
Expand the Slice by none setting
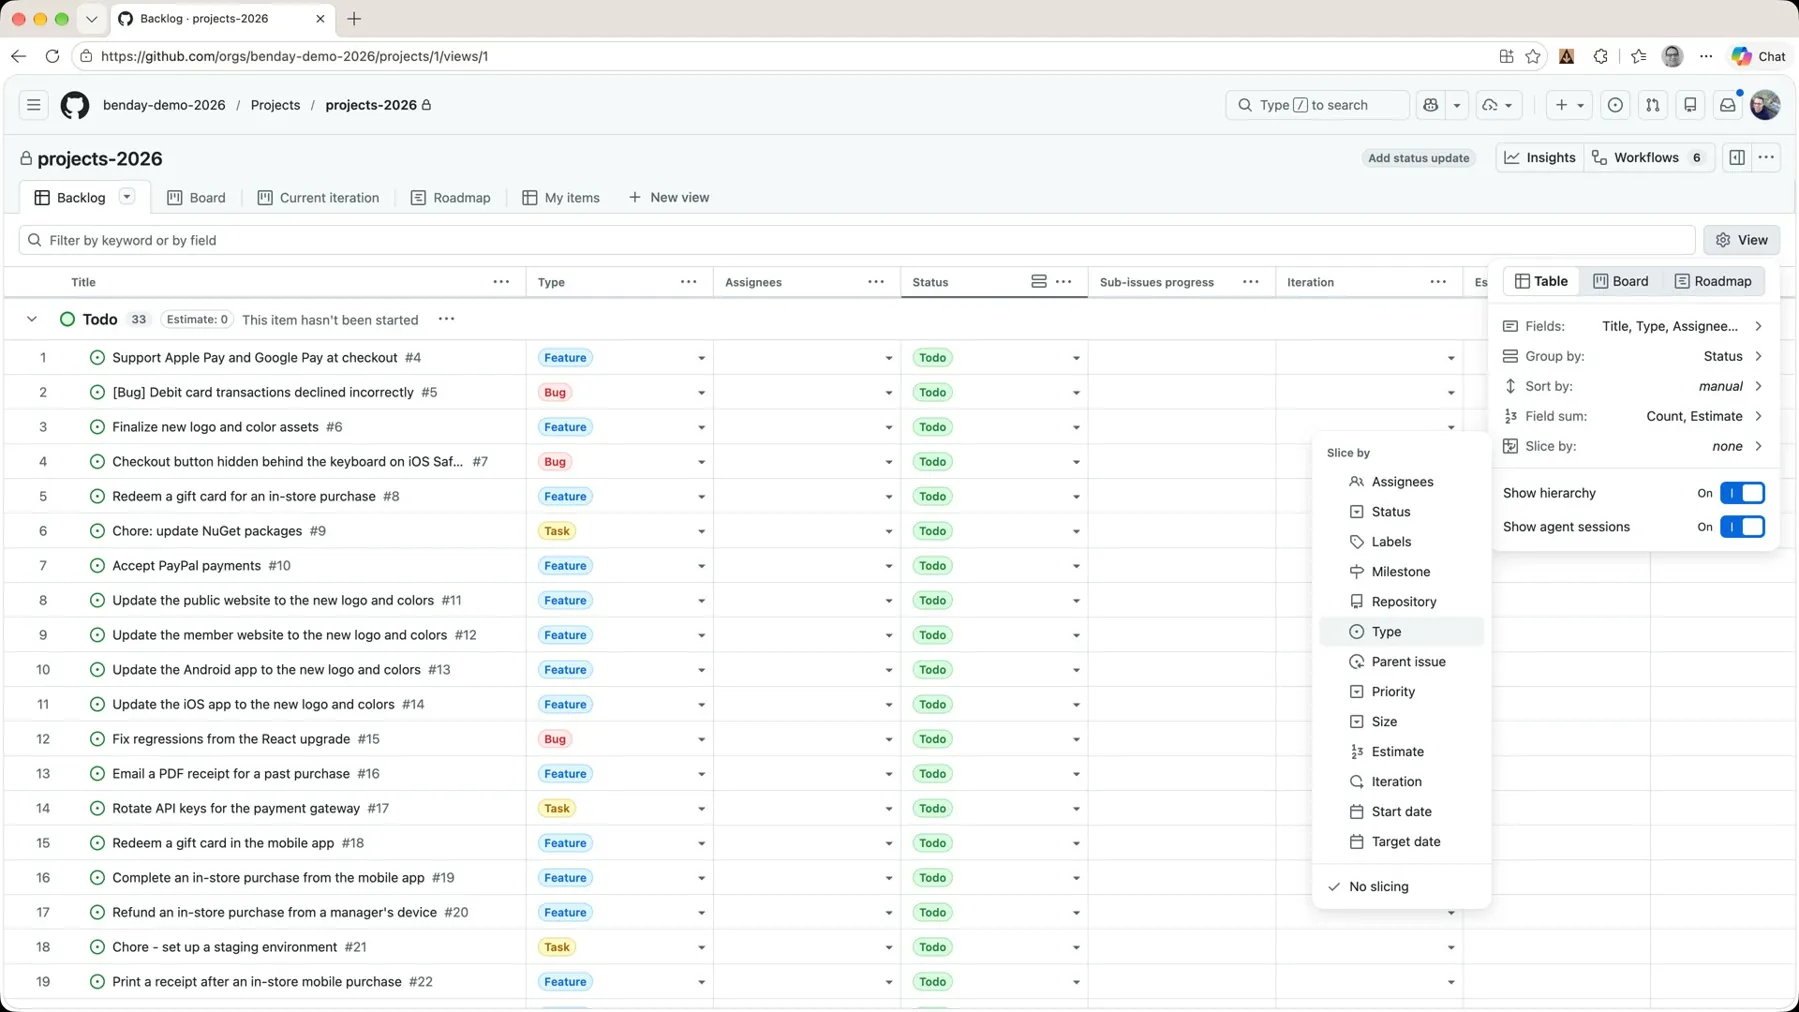point(1633,446)
